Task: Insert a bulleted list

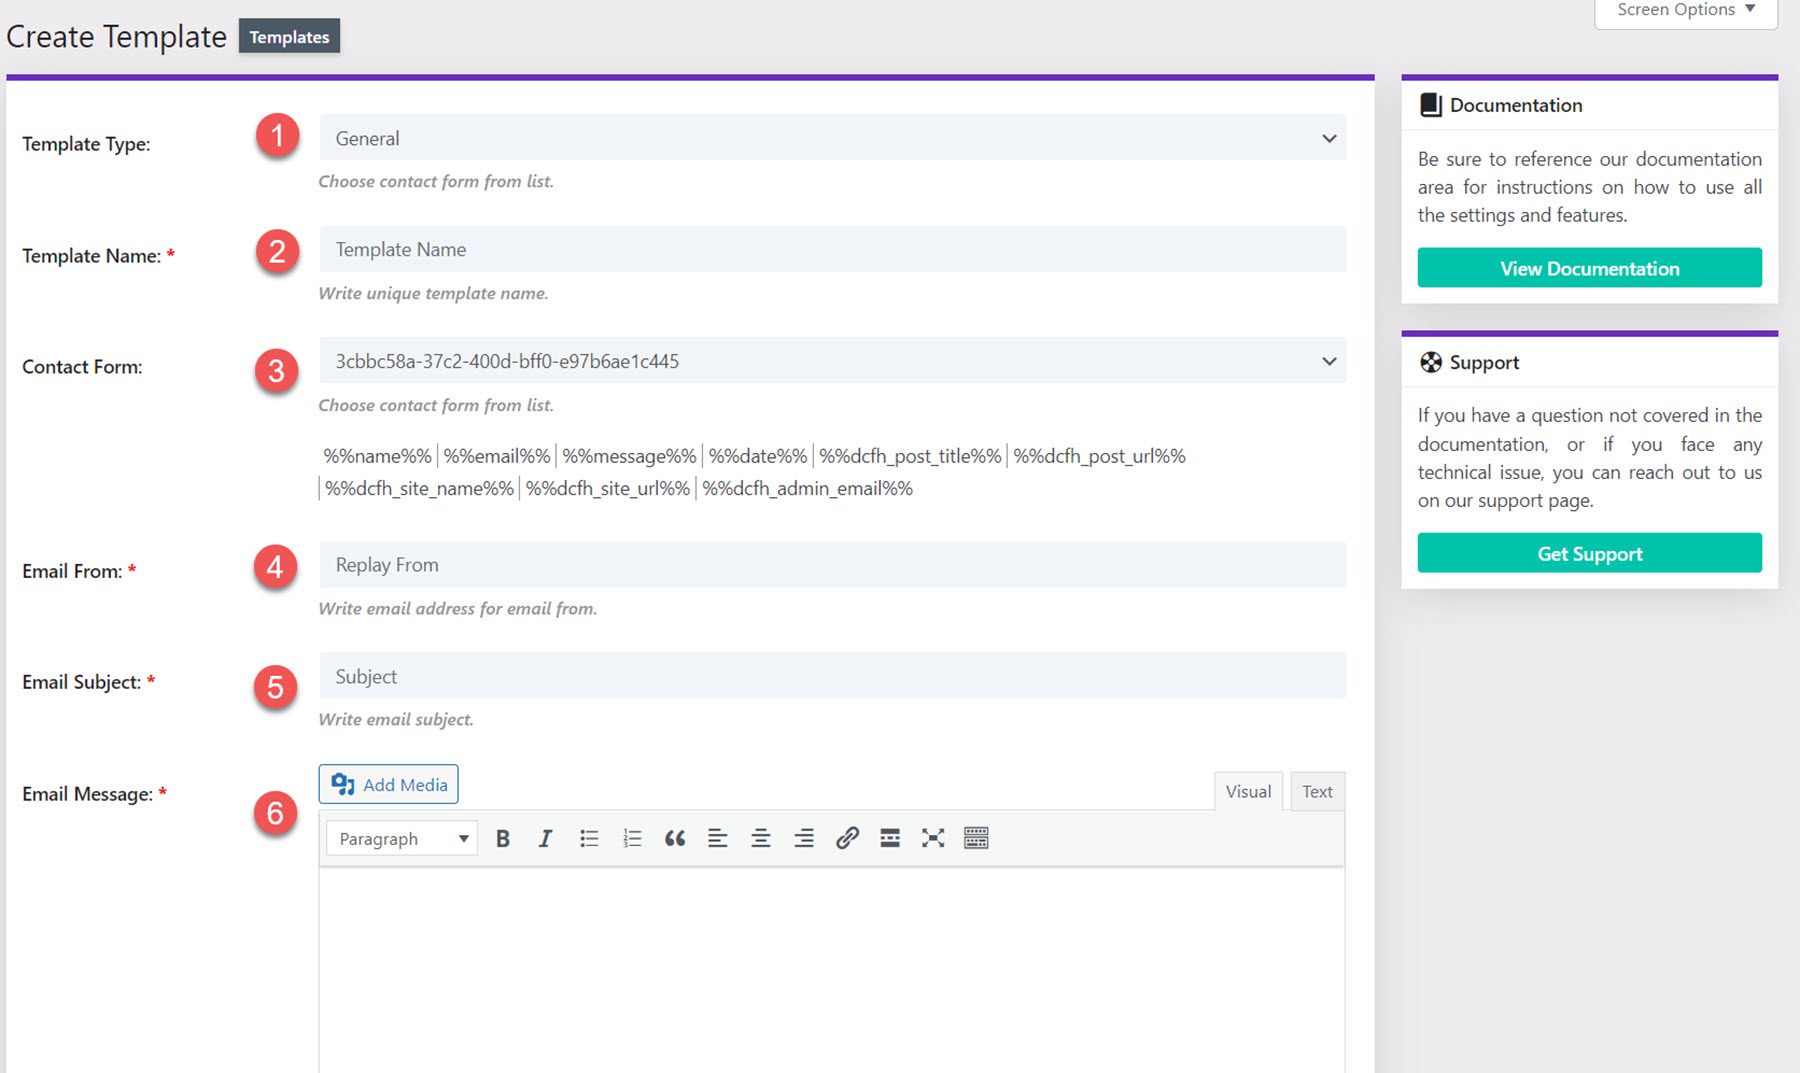Action: (589, 838)
